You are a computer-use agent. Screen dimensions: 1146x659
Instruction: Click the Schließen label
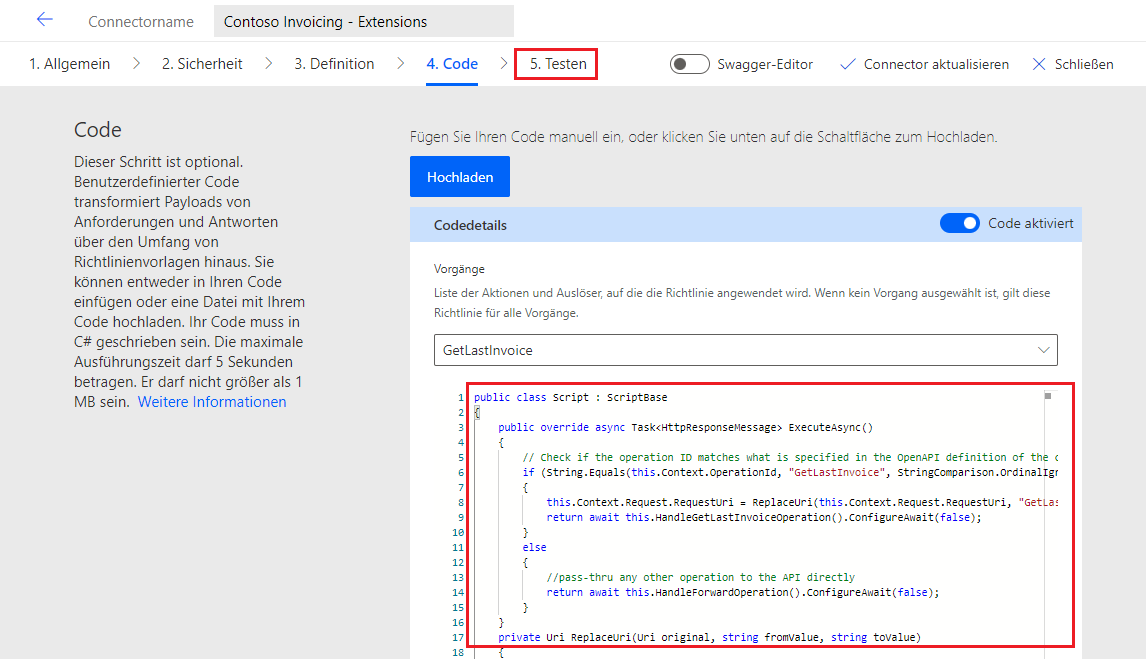pos(1084,64)
